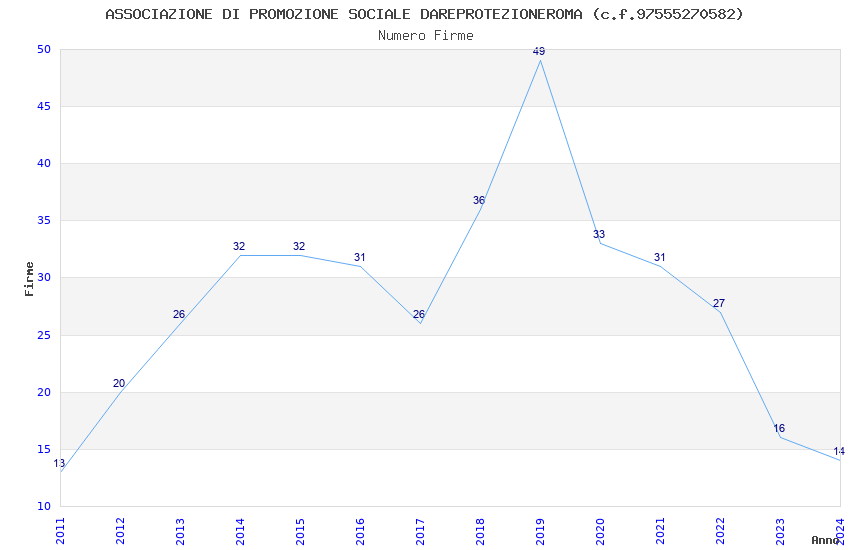The width and height of the screenshot is (850, 550).
Task: Click the y-axis tick value 50
Action: 44,49
